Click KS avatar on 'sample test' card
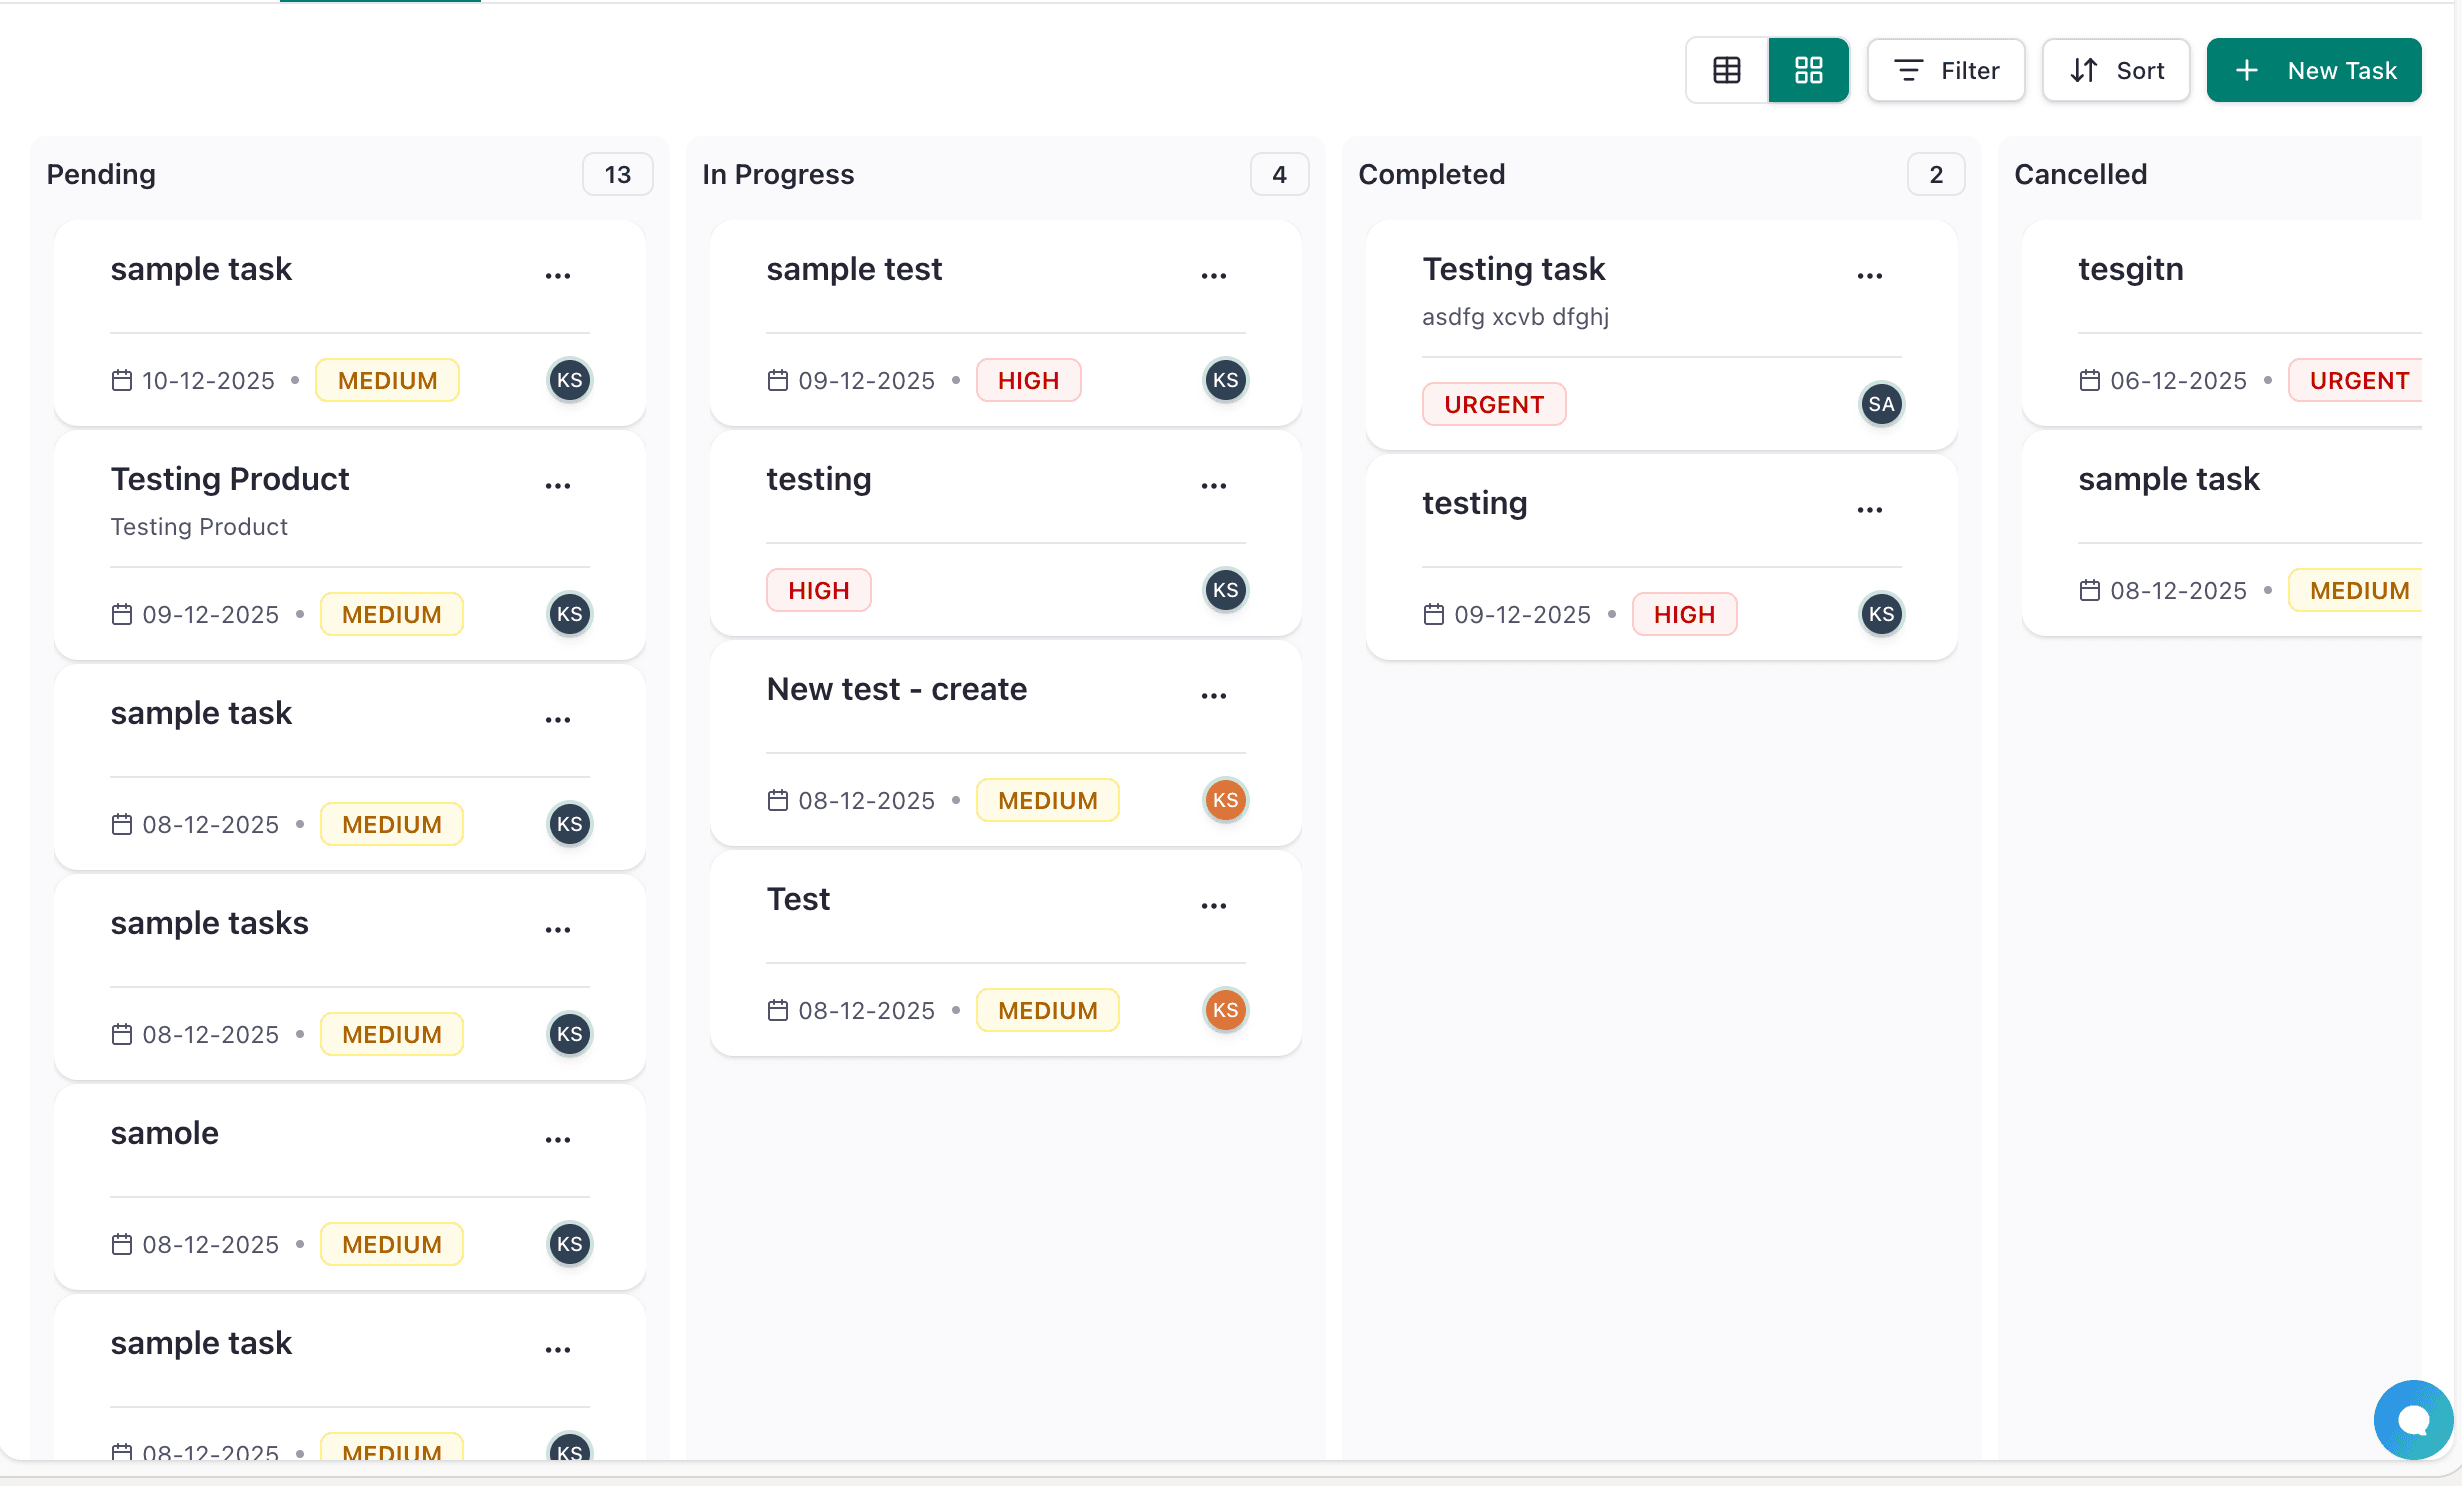2462x1486 pixels. 1226,380
